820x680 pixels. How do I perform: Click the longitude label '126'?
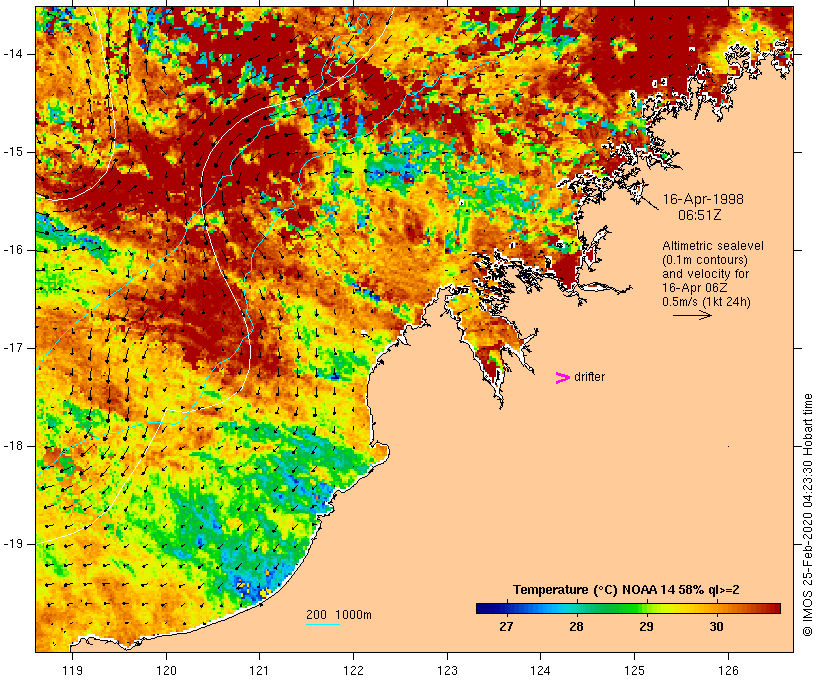728,670
